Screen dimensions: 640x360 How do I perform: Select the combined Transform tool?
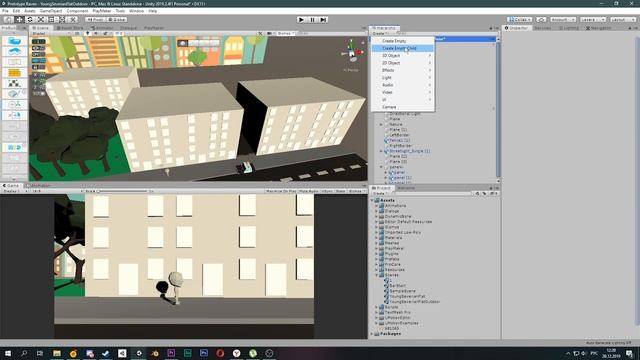(62, 20)
